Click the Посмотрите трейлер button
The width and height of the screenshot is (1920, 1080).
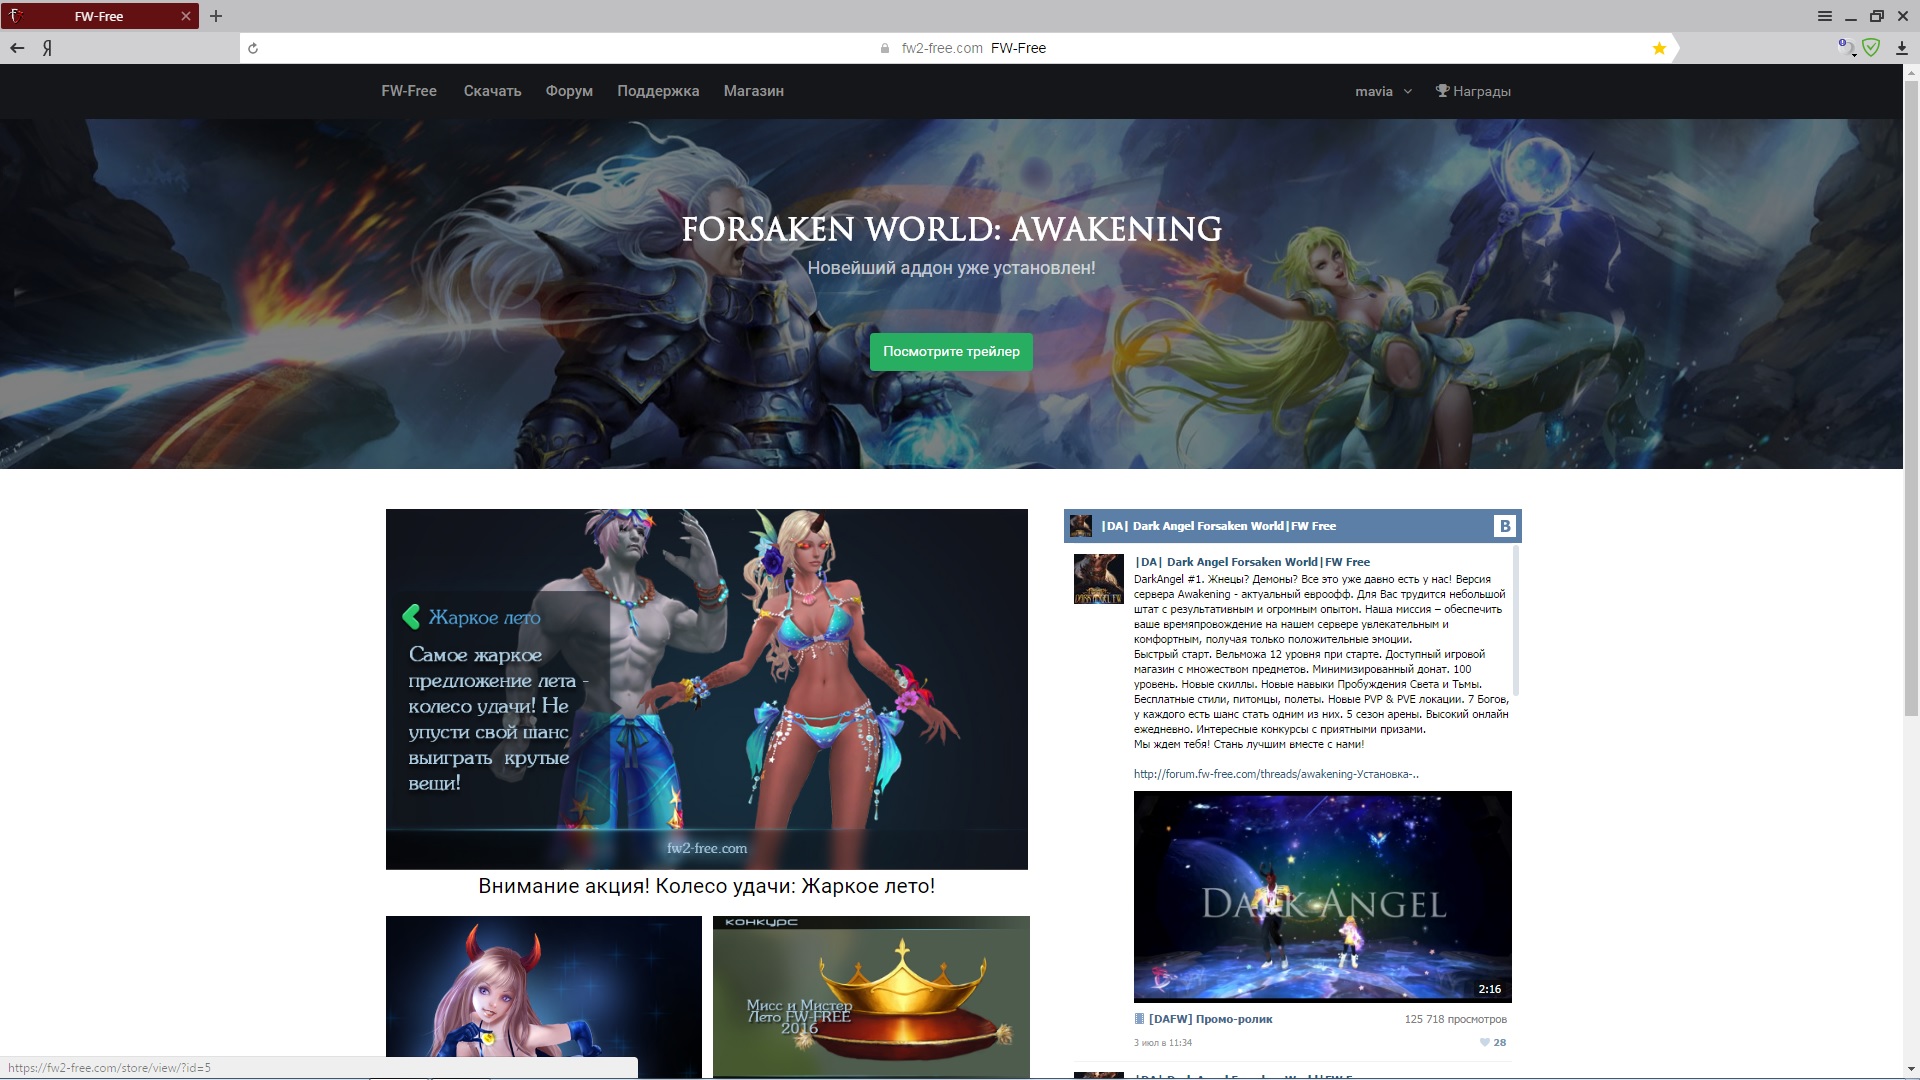[951, 352]
